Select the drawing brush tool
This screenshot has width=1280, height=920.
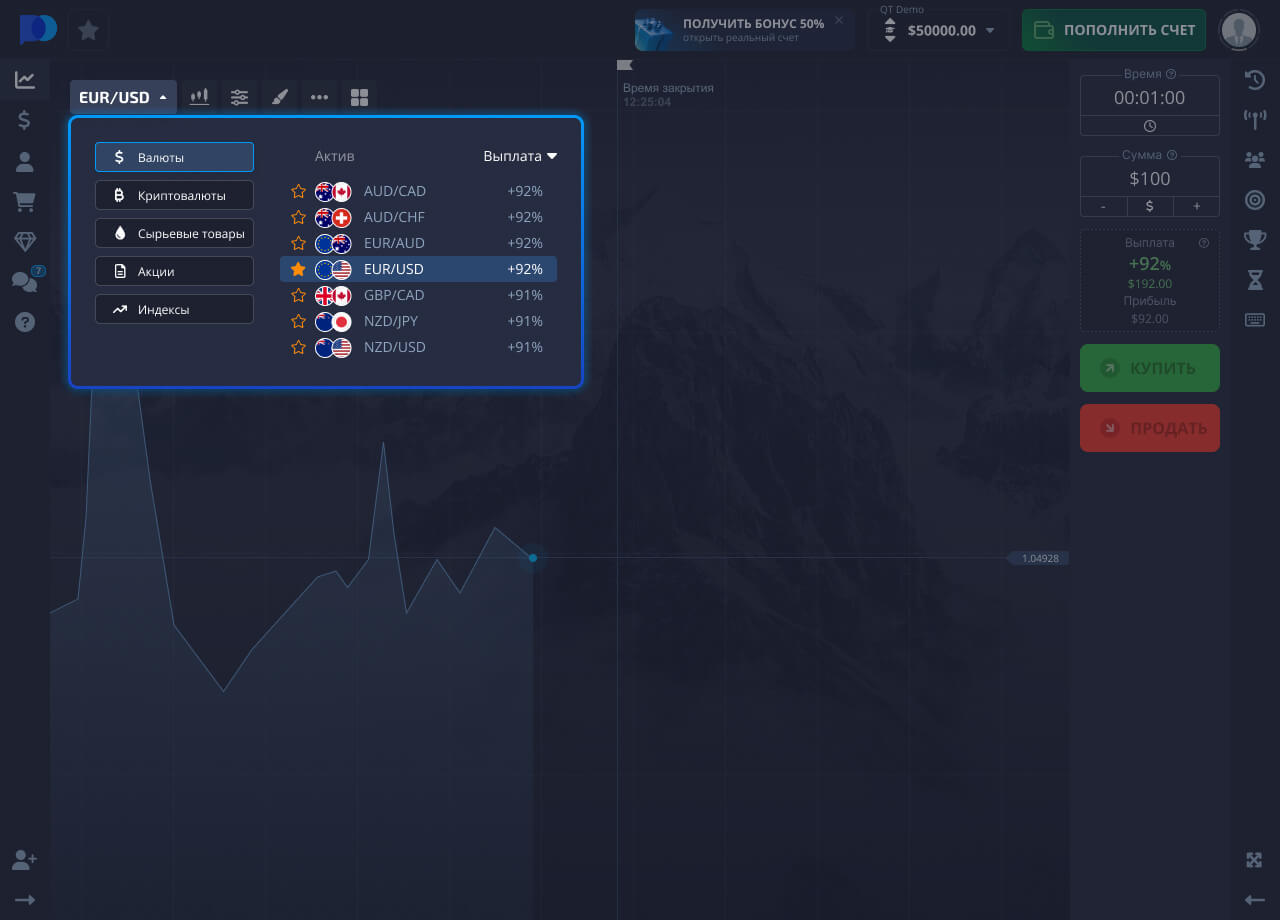tap(280, 97)
